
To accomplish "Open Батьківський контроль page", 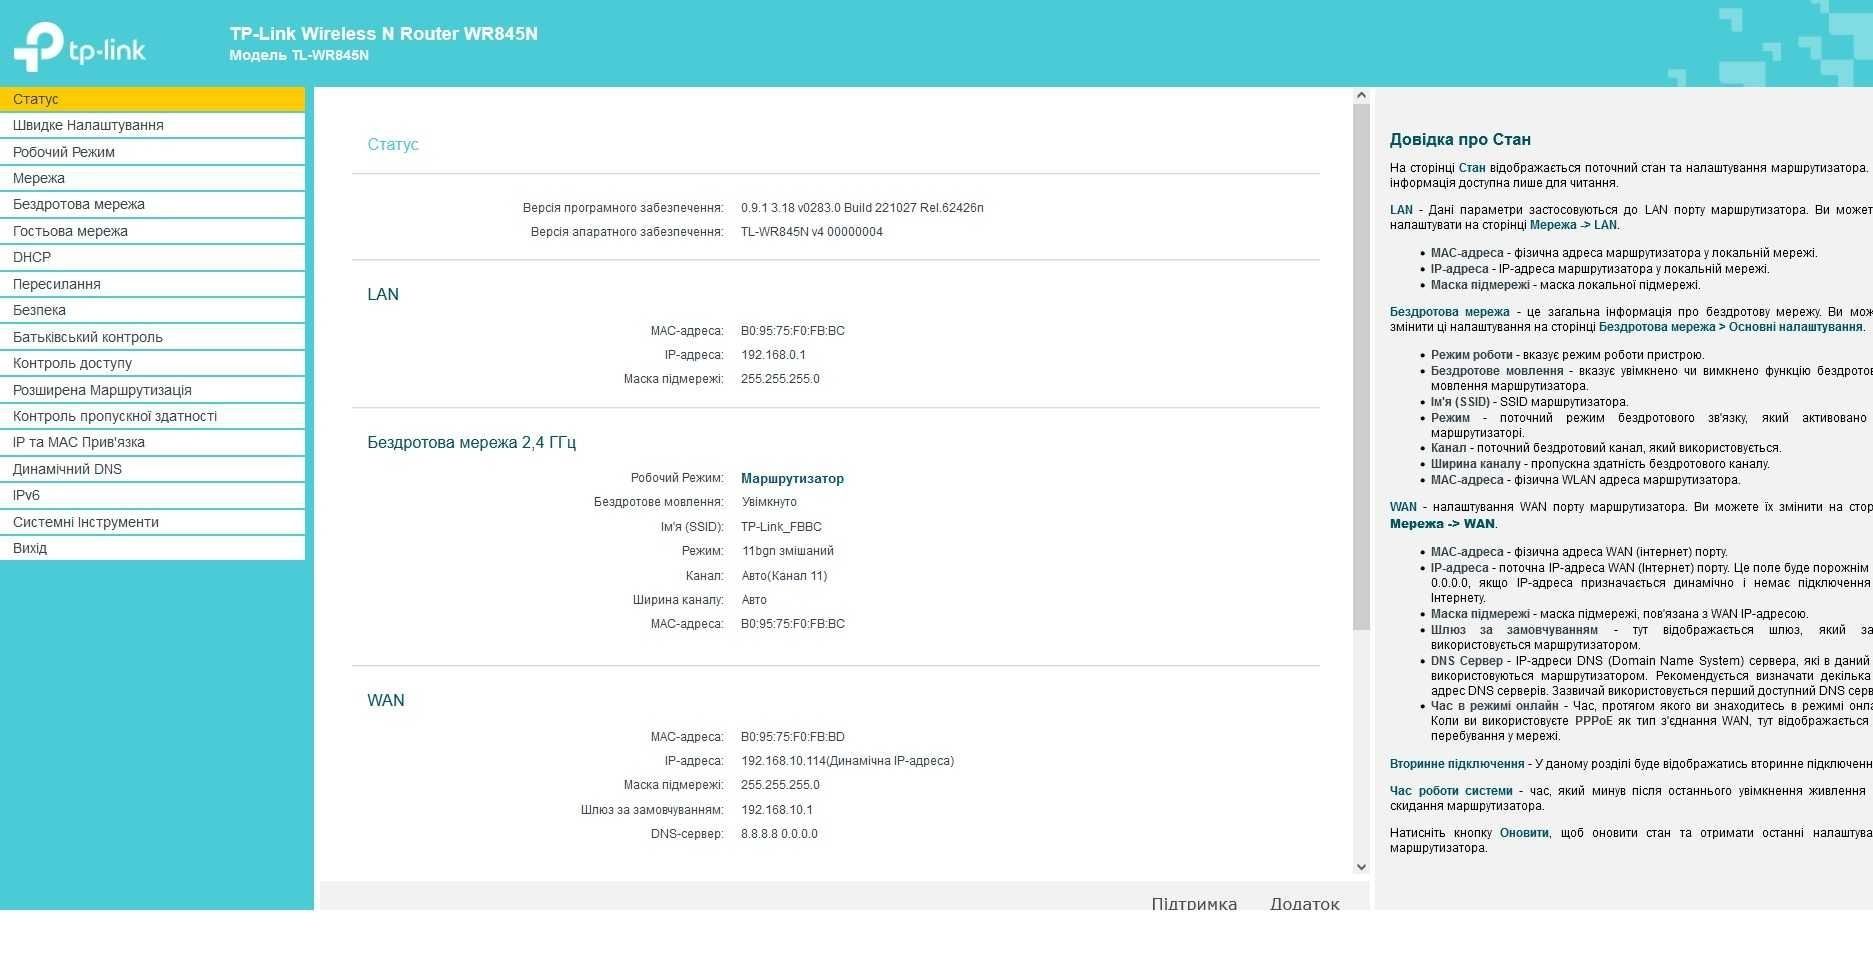I will coord(152,337).
